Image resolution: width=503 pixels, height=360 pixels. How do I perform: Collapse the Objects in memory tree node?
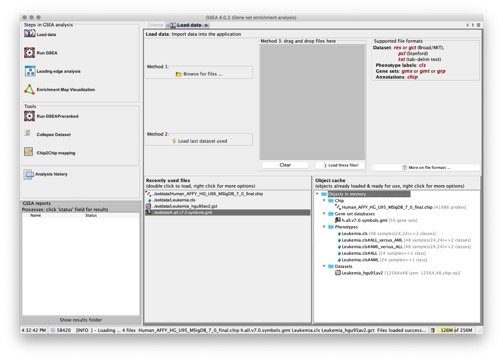(317, 194)
